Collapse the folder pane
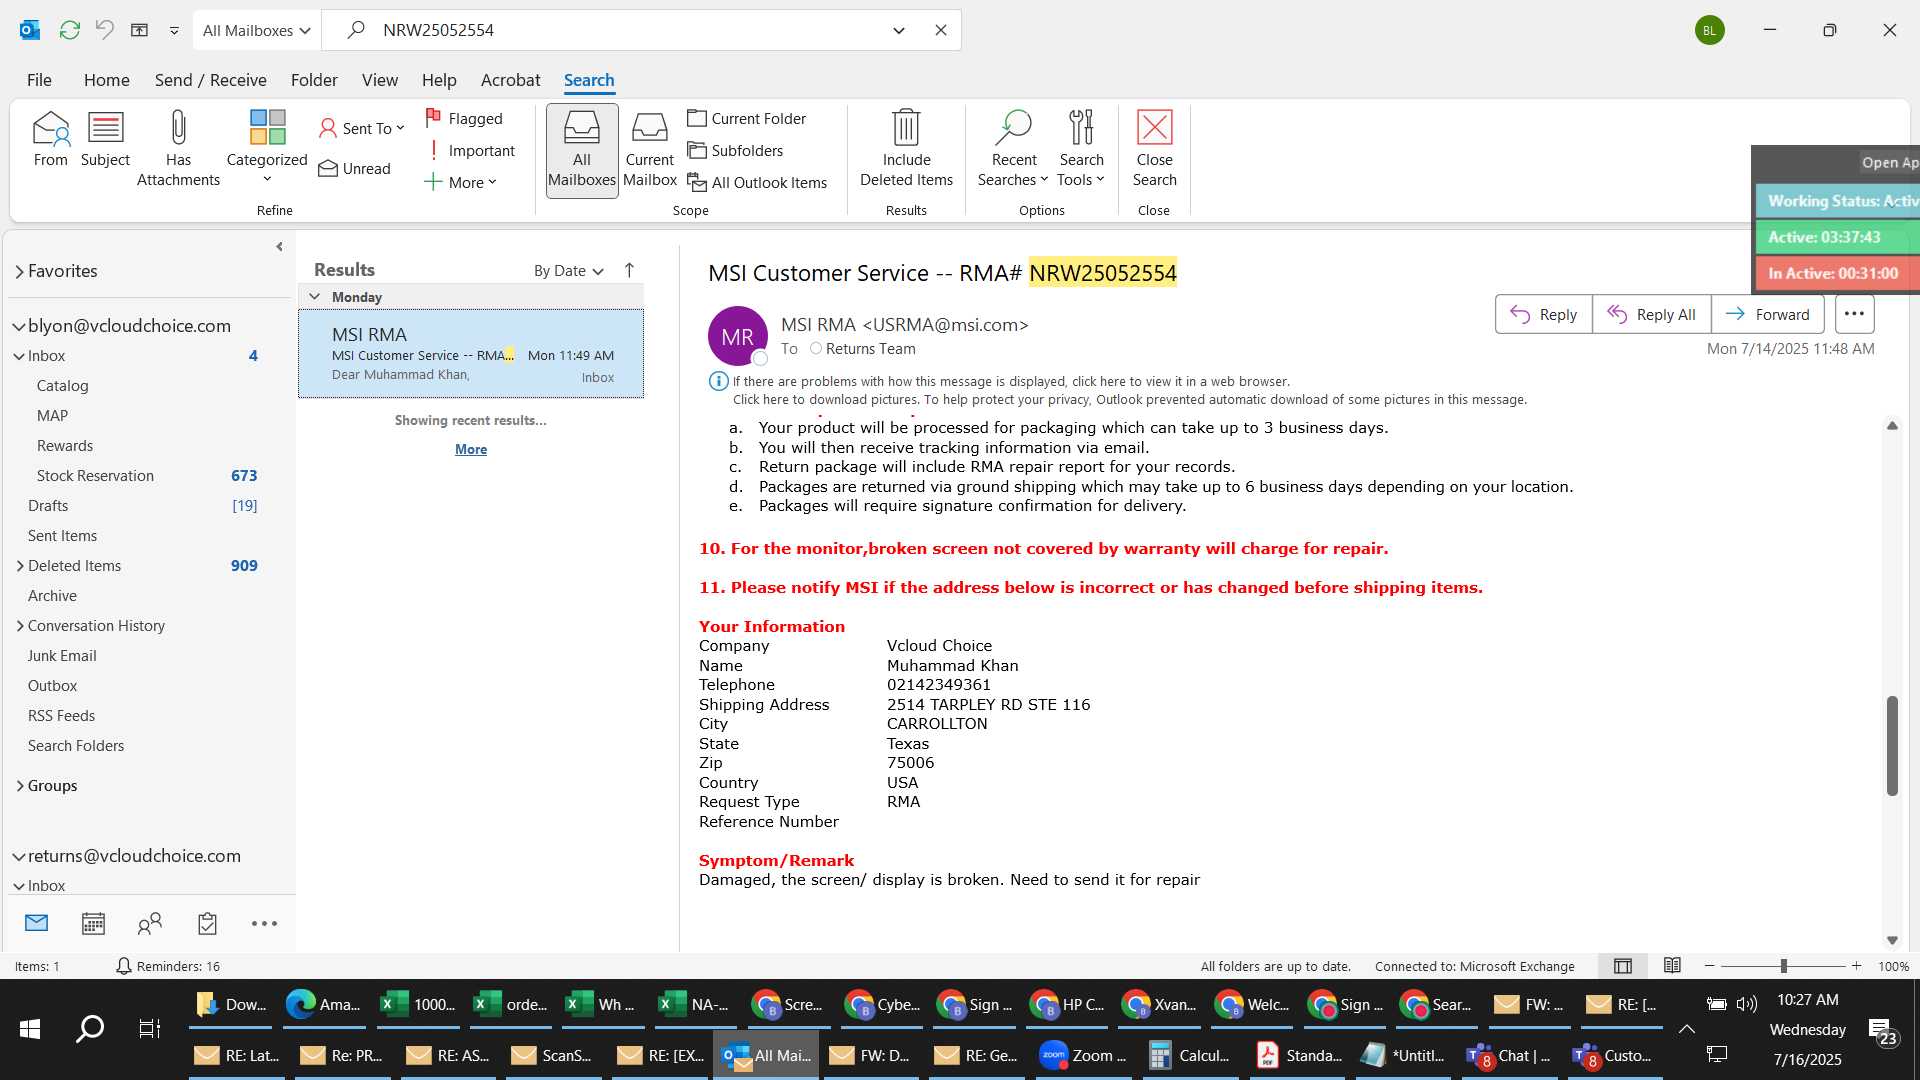This screenshot has height=1080, width=1920. [x=279, y=246]
